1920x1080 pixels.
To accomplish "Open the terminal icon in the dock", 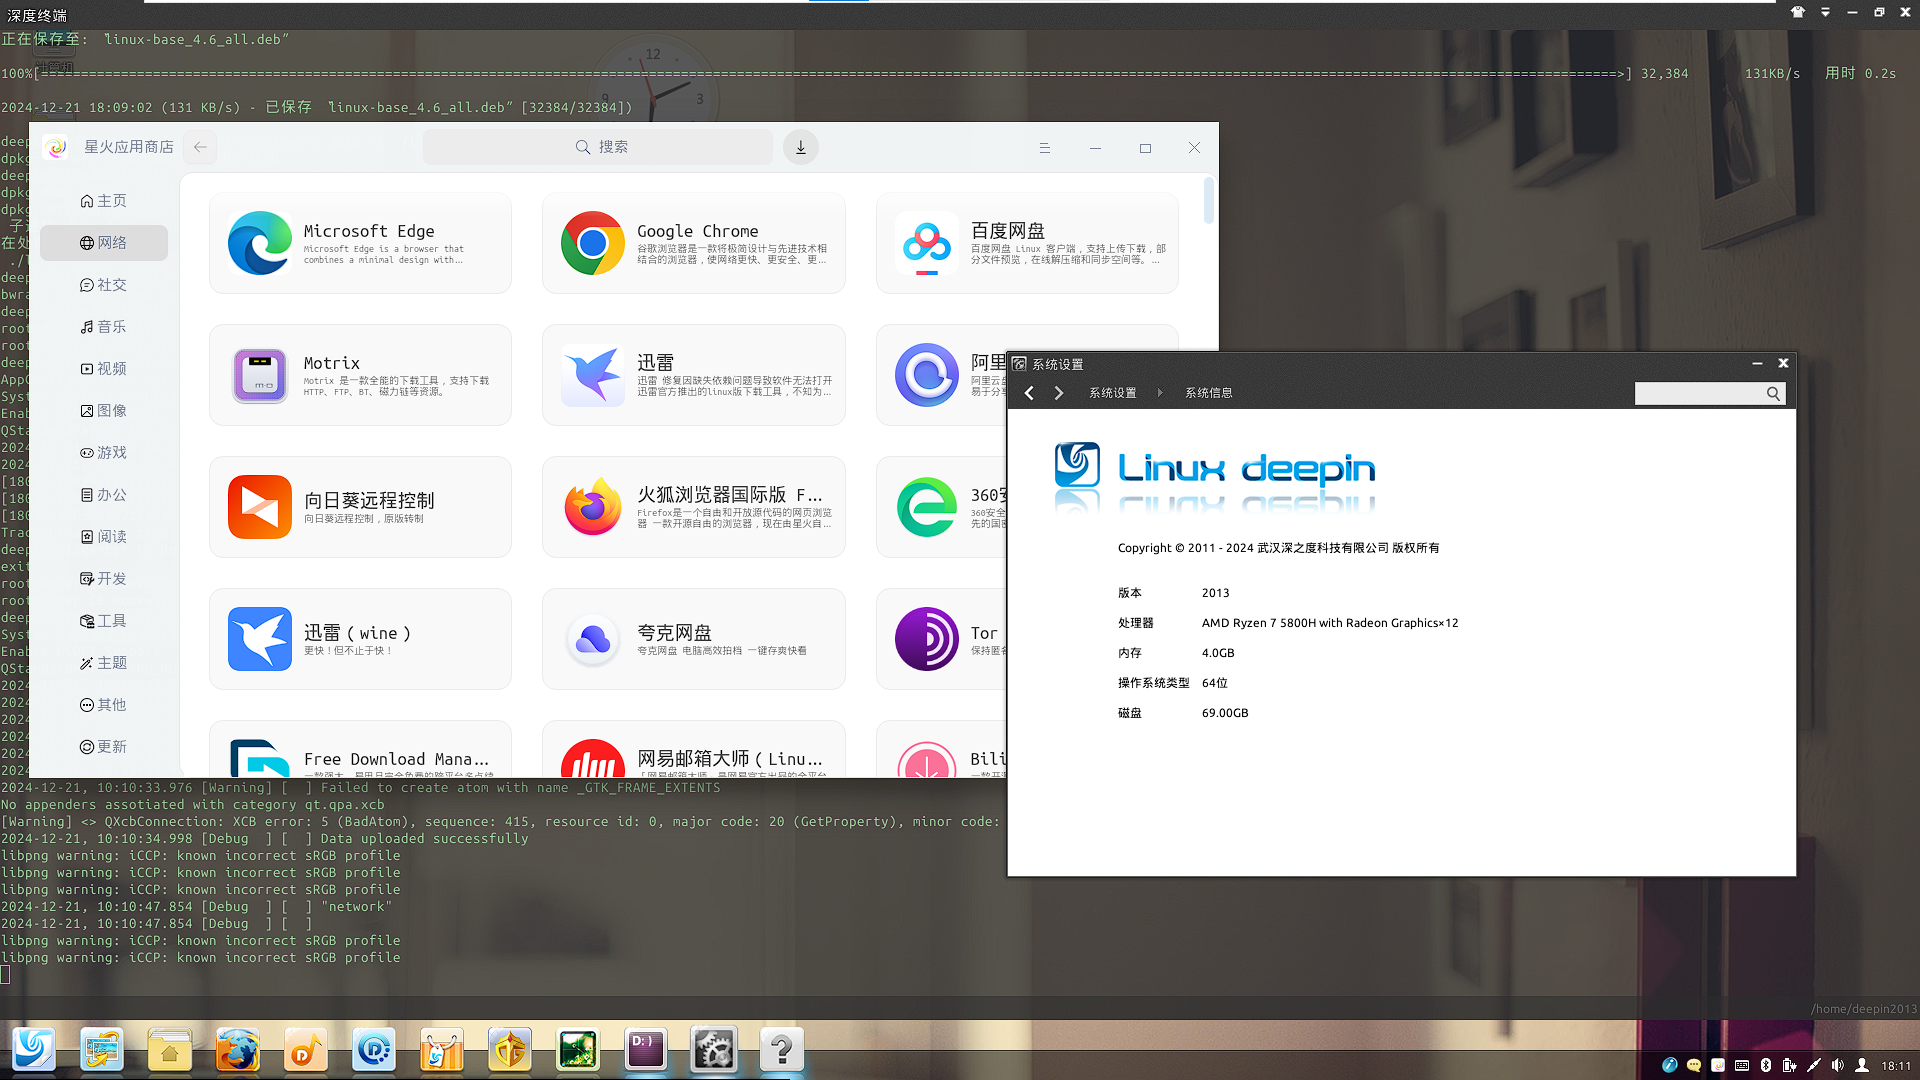I will pyautogui.click(x=646, y=1049).
